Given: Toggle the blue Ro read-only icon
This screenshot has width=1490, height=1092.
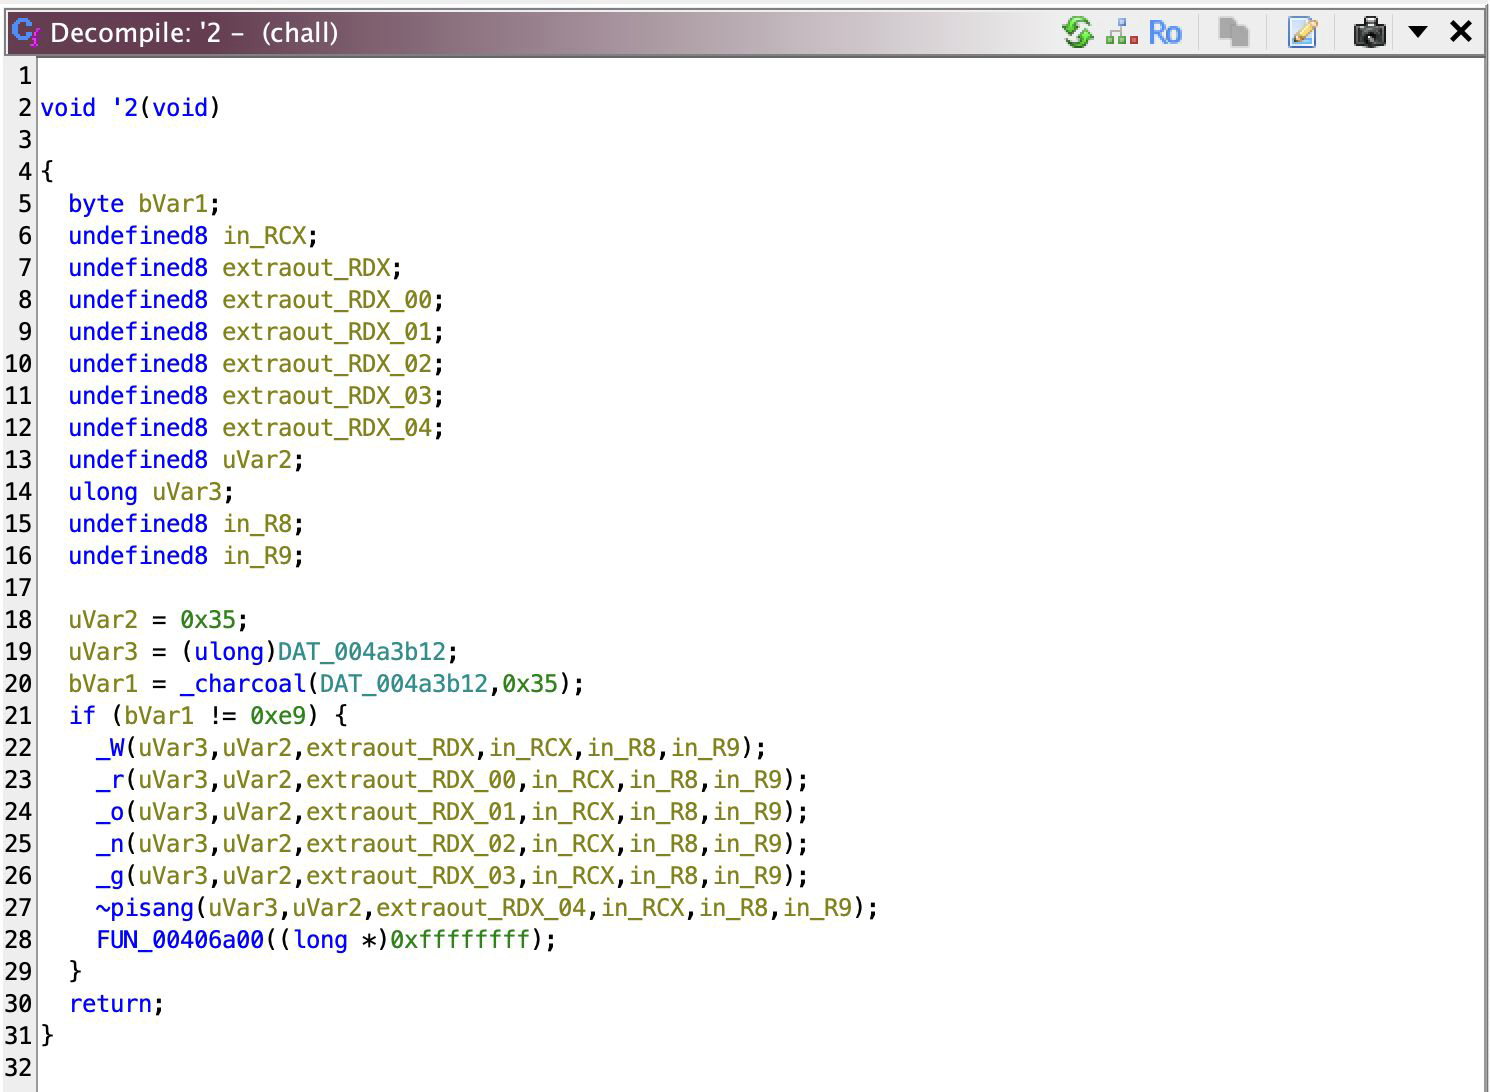Looking at the screenshot, I should pos(1164,33).
